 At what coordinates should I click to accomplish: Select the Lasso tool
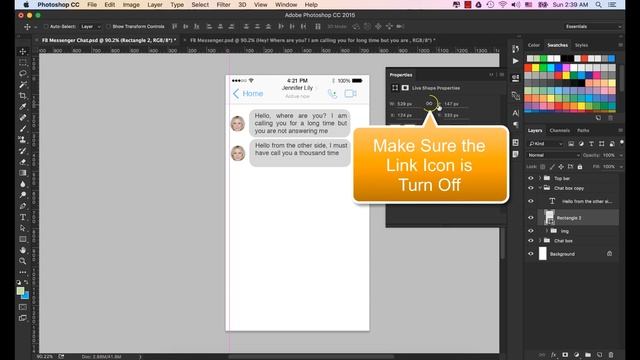[23, 73]
